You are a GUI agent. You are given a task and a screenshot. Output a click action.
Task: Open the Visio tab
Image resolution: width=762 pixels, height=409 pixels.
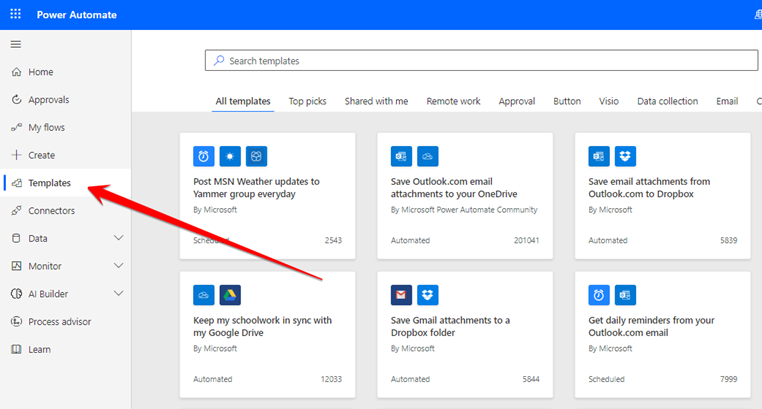[608, 101]
